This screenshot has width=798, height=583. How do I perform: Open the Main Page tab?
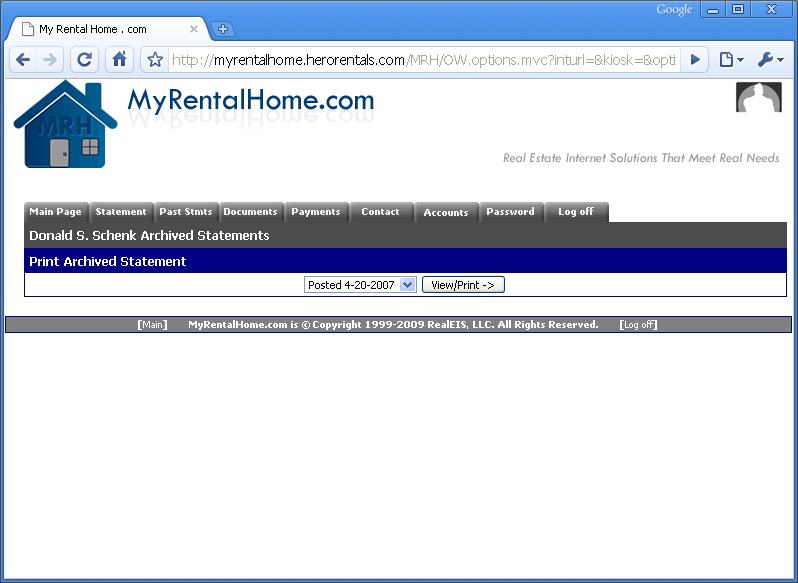coord(55,212)
